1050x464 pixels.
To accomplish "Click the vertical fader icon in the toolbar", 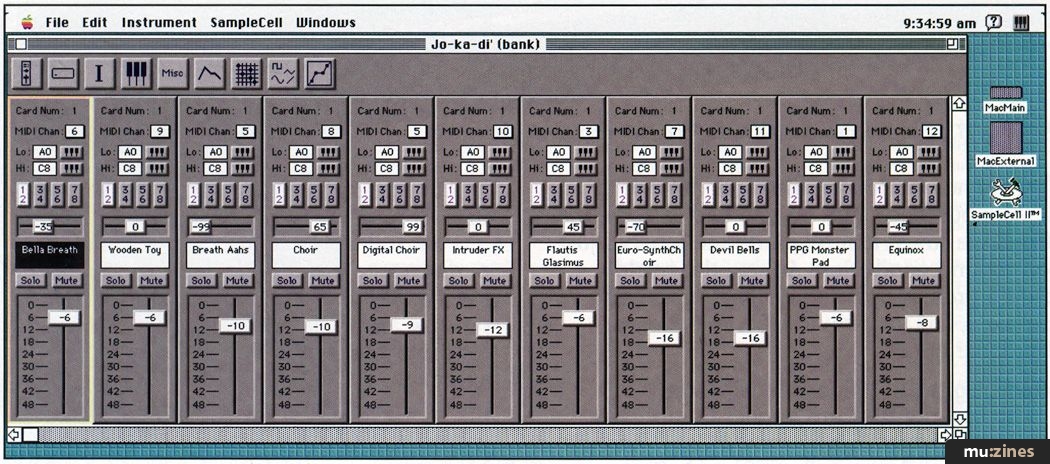I will [x=26, y=72].
